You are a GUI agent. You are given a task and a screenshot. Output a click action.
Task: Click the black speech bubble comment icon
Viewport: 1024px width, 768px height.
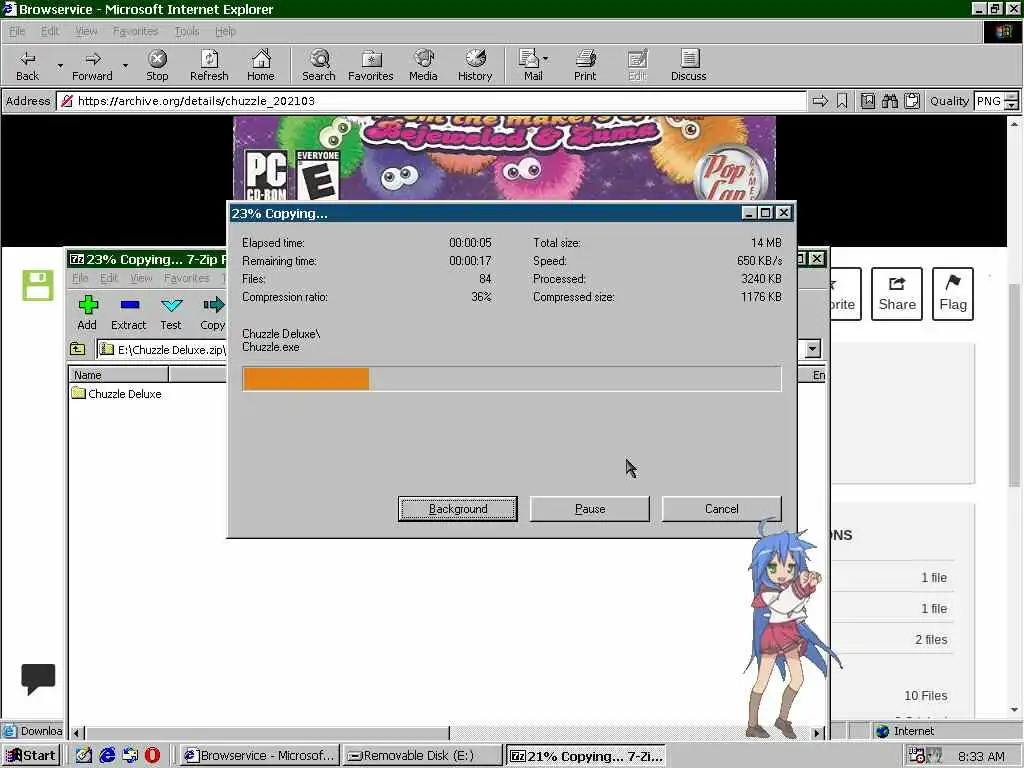38,679
